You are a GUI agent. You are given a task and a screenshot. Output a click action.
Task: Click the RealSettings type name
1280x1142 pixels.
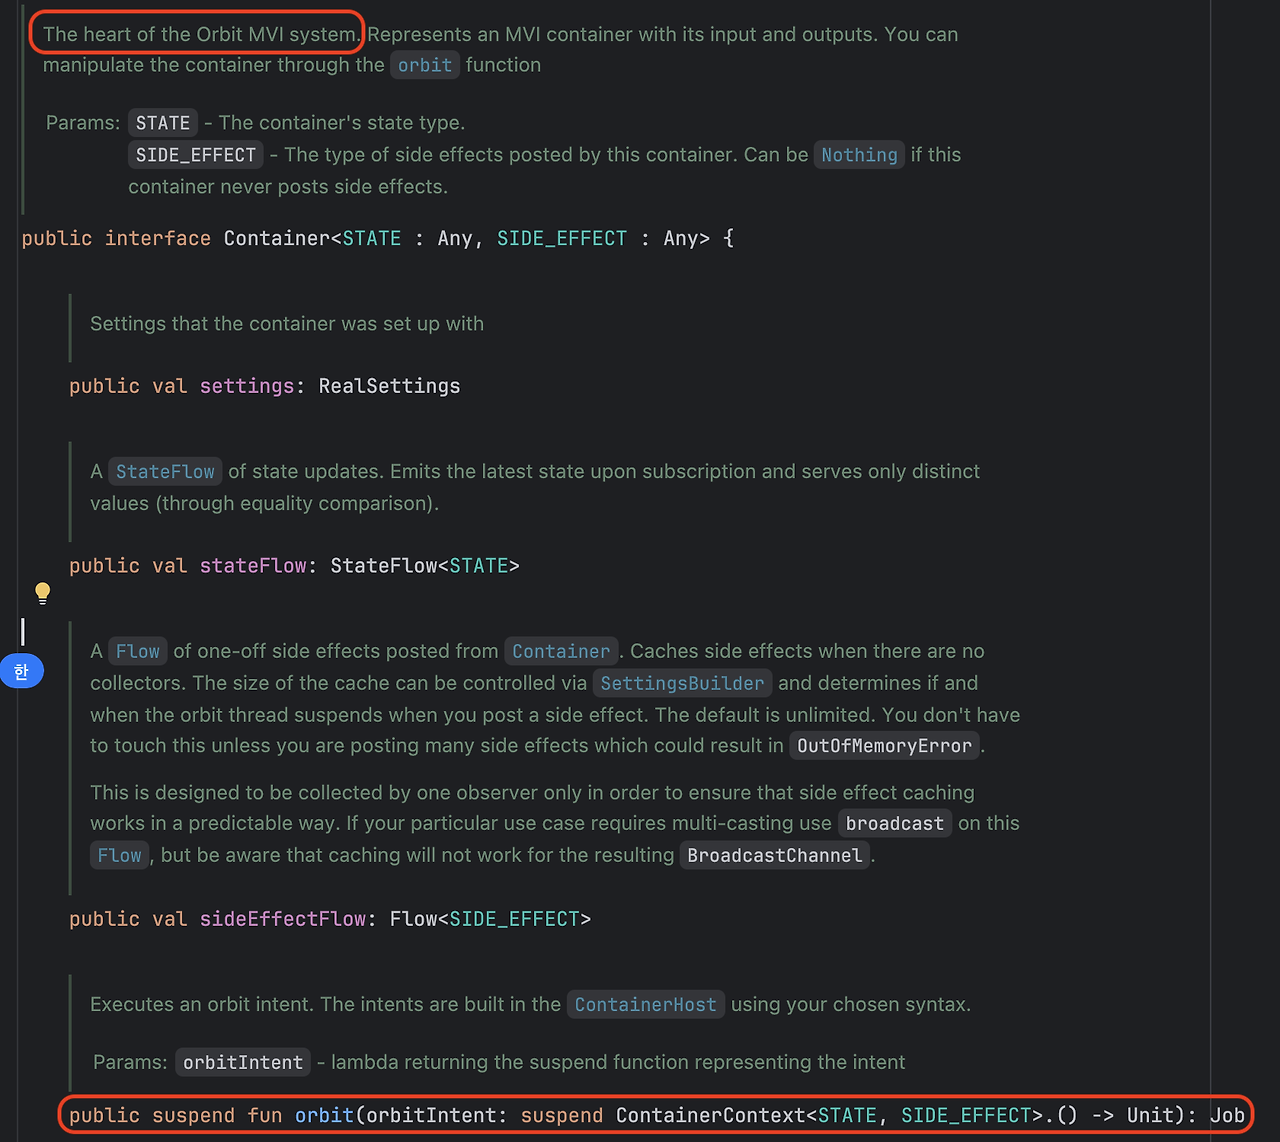[389, 386]
